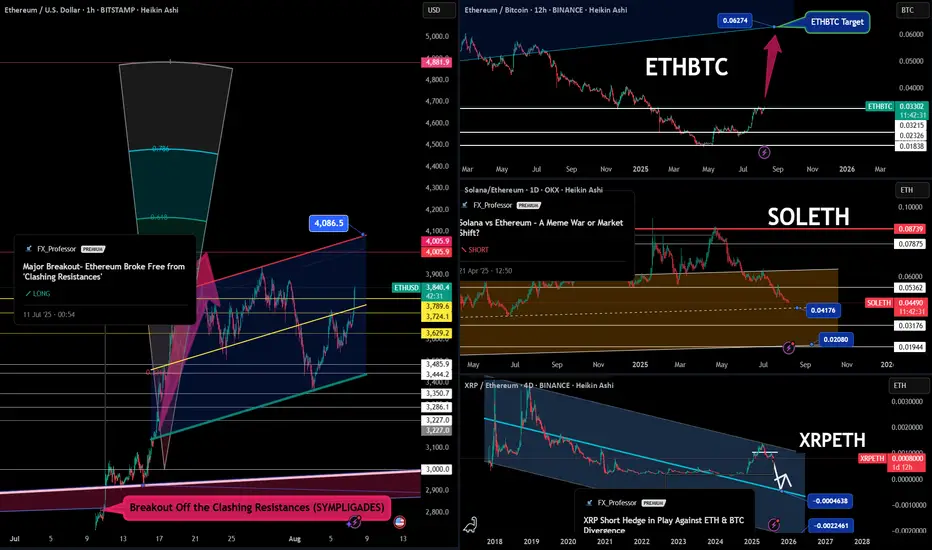Click the dinosaur icon on XRP/Ethereum chart

(x=471, y=524)
